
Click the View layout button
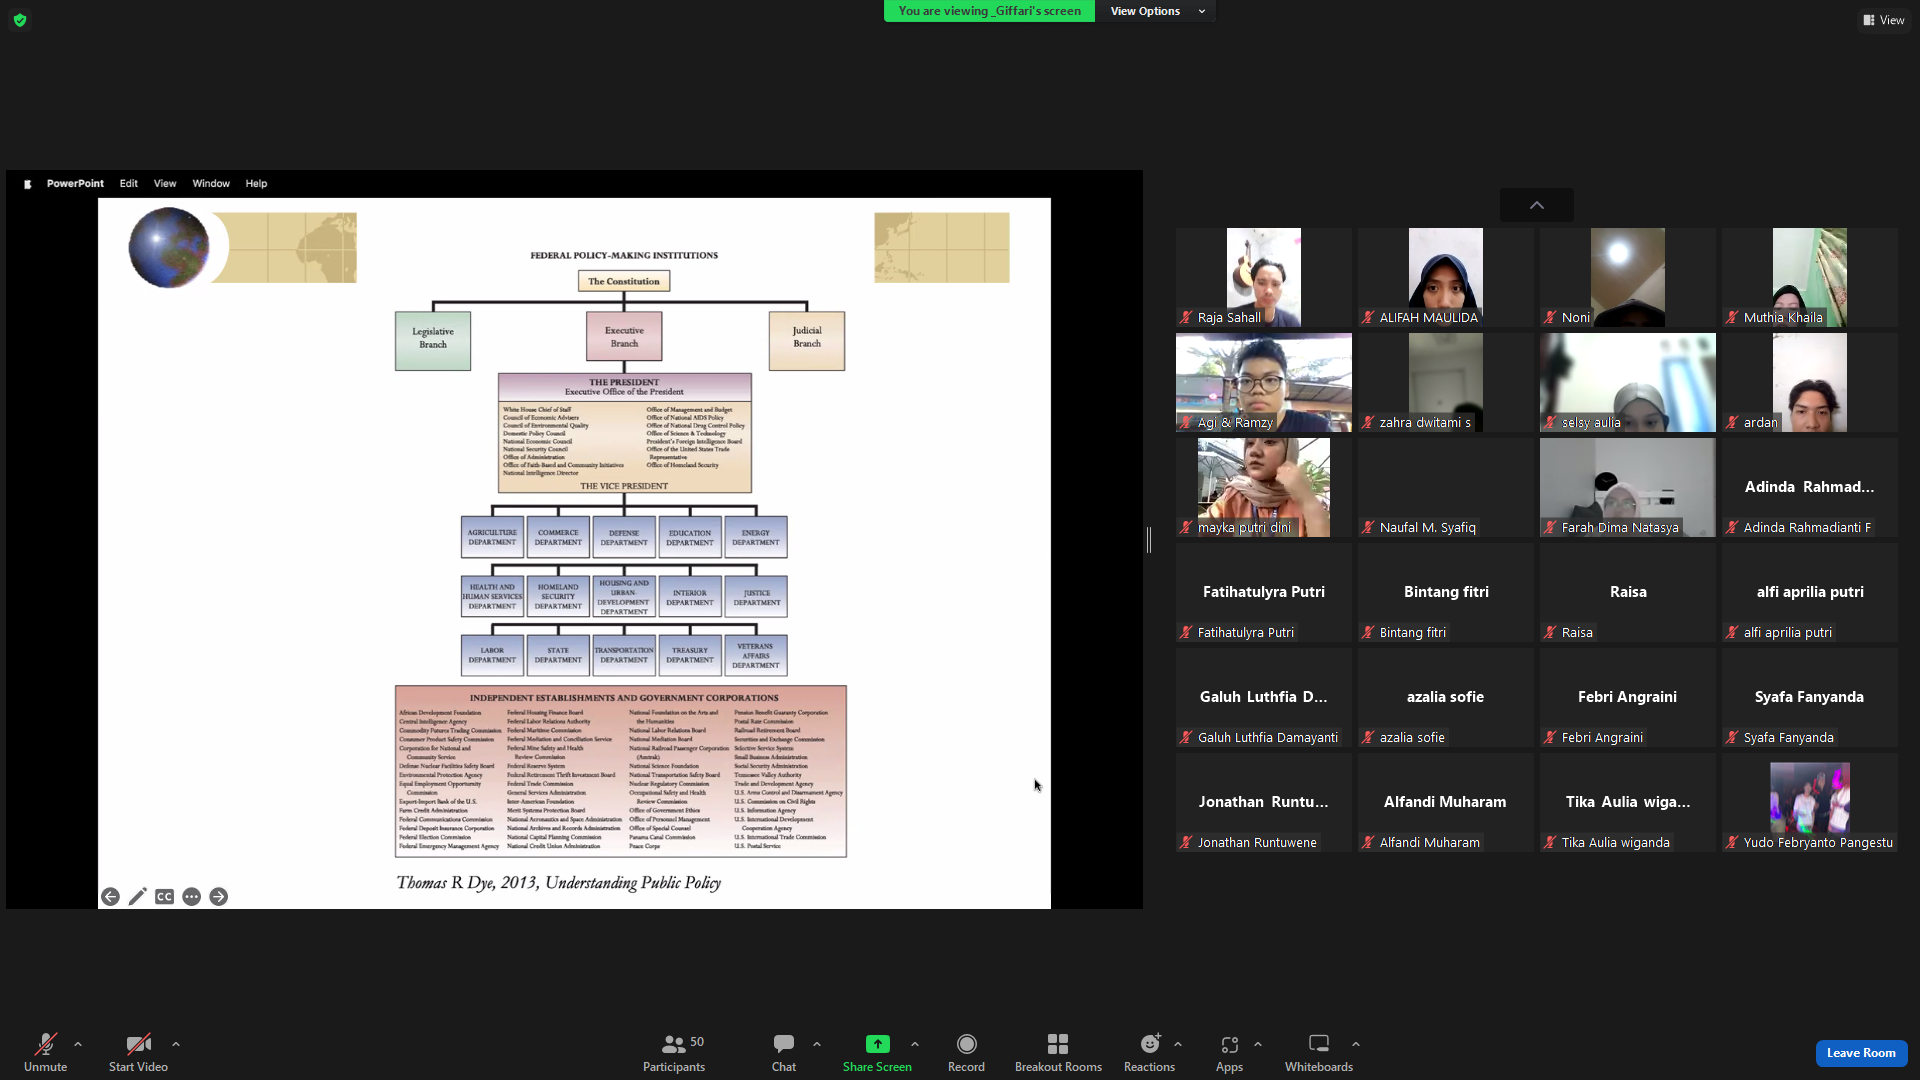point(1883,20)
